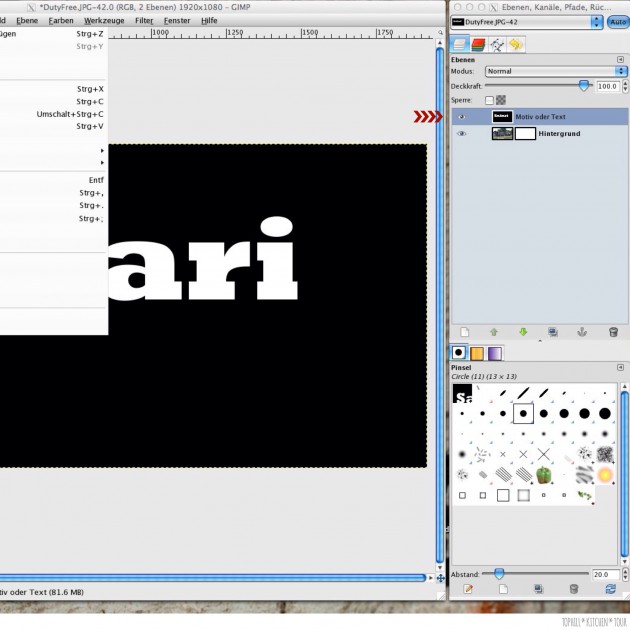Click the Hintergrund layer's photo thumbnail
This screenshot has height=630, width=630.
pos(502,134)
